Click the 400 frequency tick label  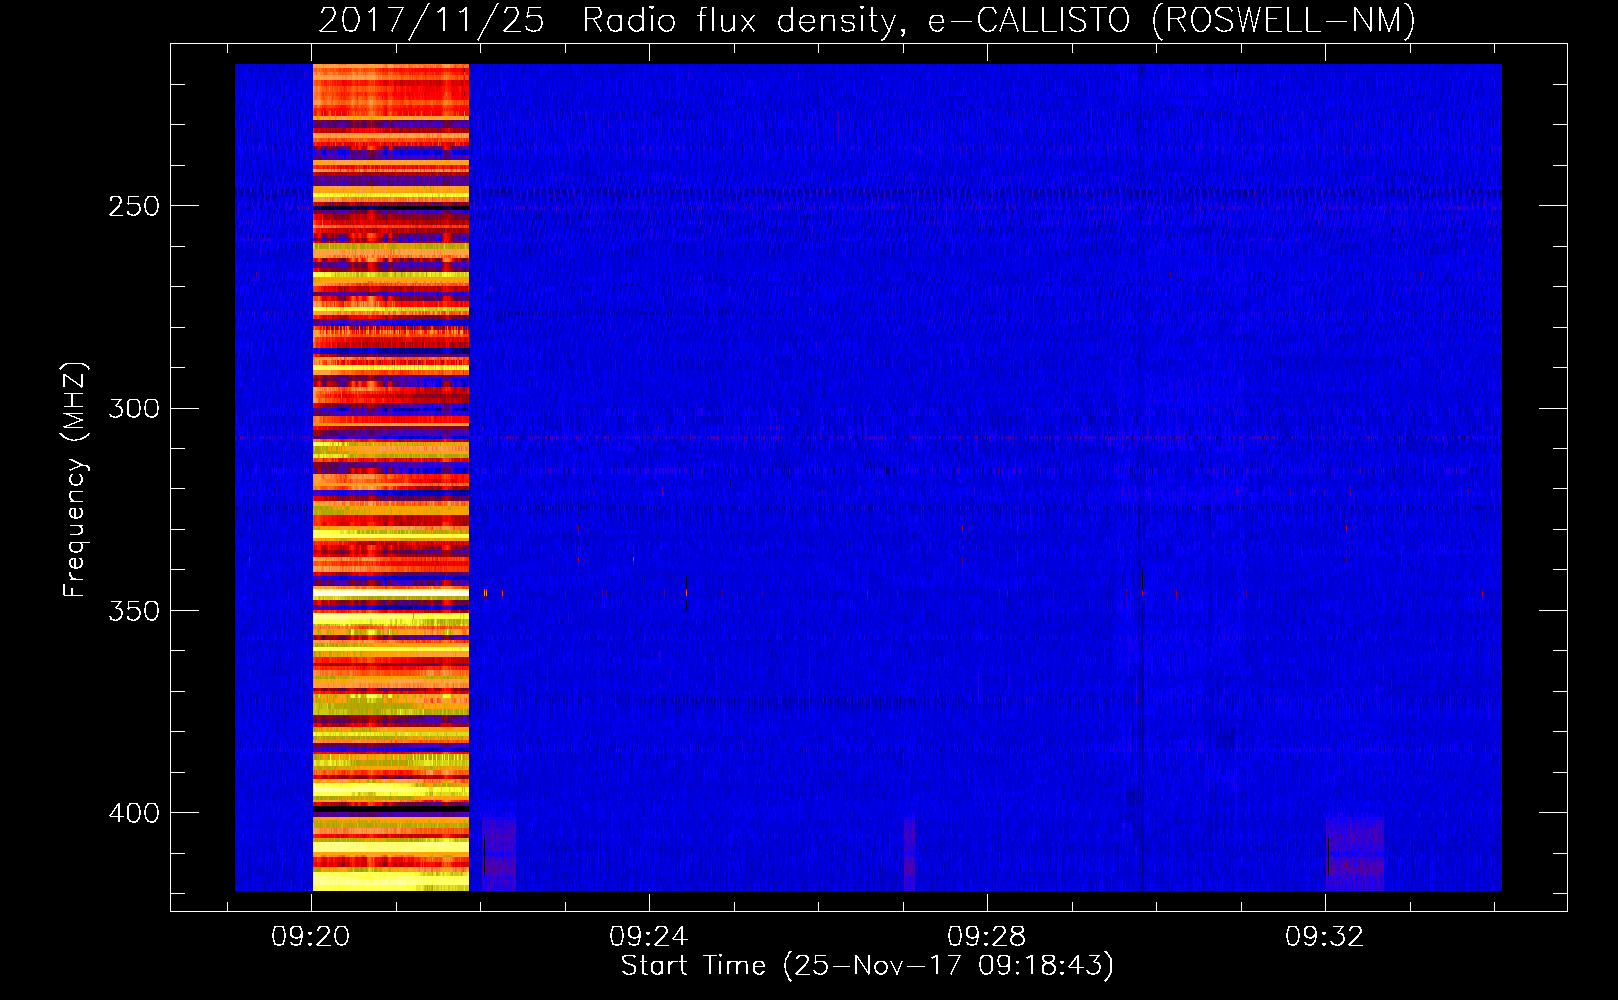click(134, 813)
